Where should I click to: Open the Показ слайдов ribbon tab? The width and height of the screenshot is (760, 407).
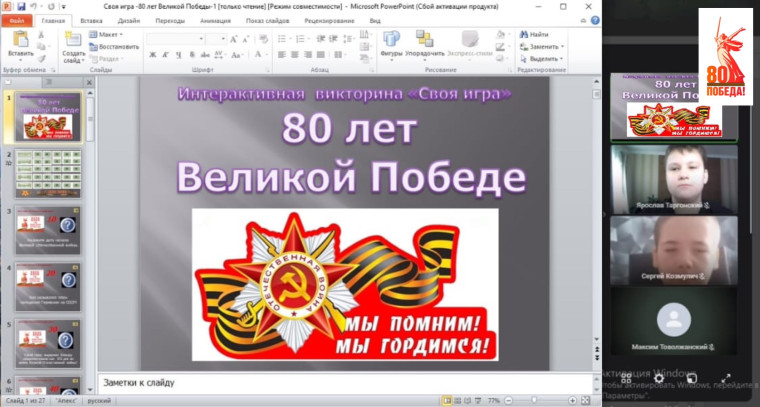pyautogui.click(x=268, y=21)
